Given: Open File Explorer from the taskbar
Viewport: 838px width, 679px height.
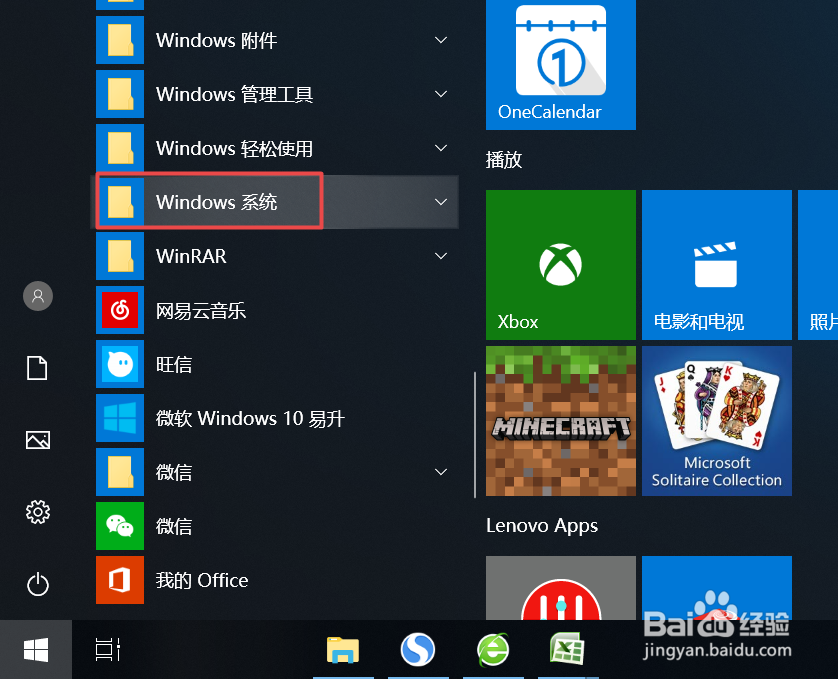Looking at the screenshot, I should tap(343, 650).
